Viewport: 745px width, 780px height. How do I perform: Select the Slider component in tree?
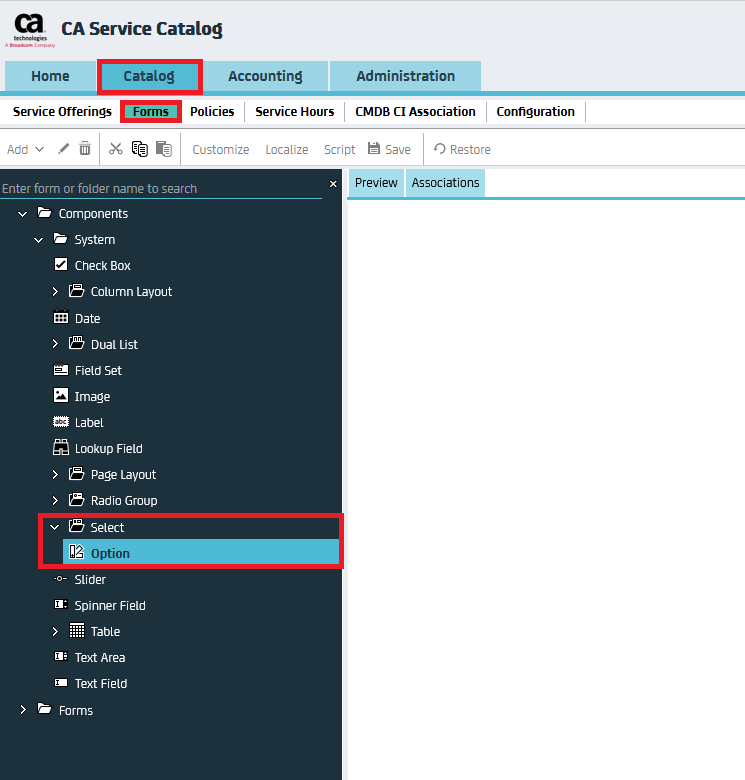tap(90, 580)
